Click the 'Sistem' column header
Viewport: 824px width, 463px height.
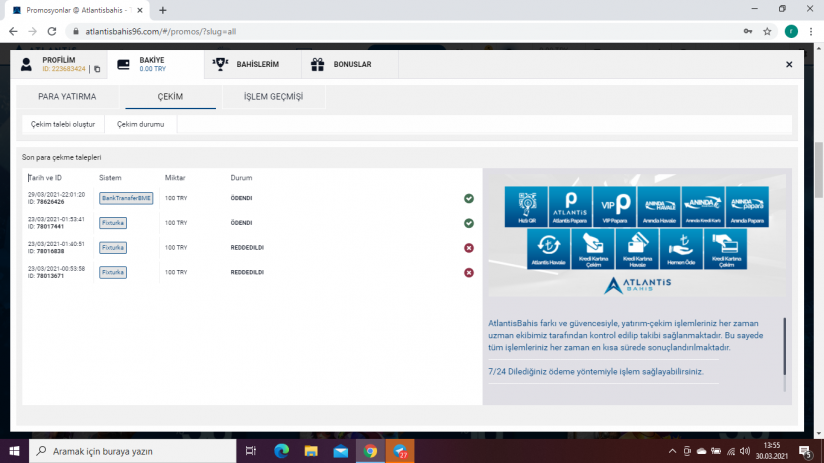click(x=110, y=178)
